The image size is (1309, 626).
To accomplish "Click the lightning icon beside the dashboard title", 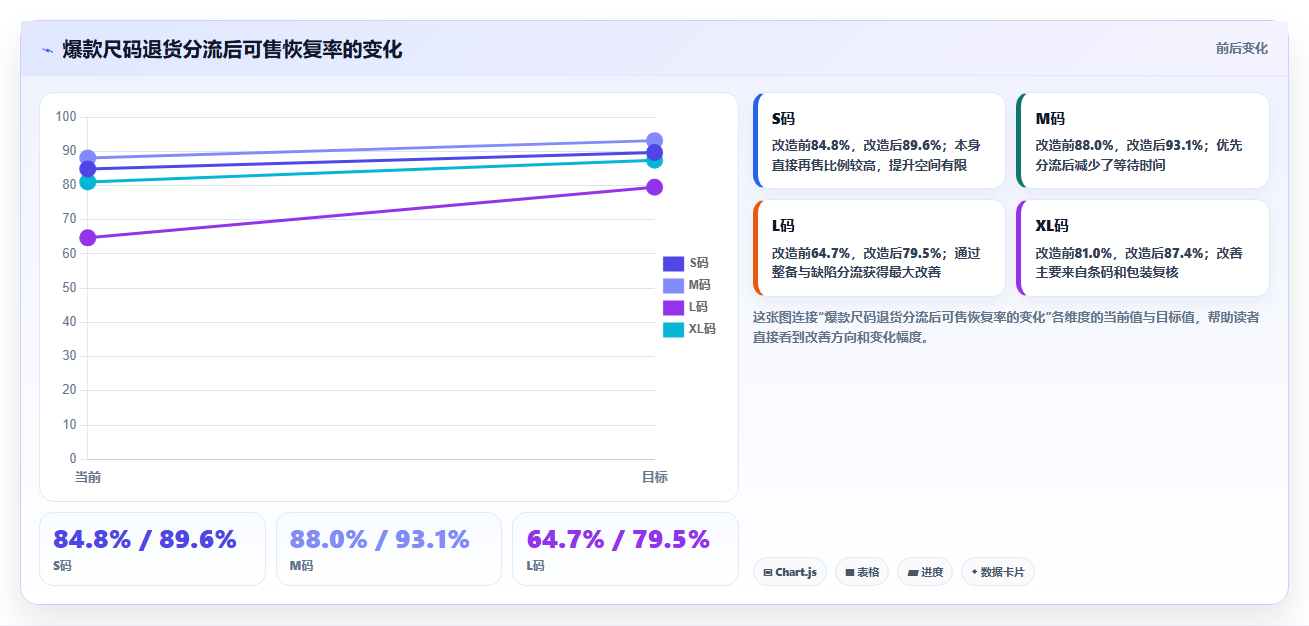I will (47, 50).
